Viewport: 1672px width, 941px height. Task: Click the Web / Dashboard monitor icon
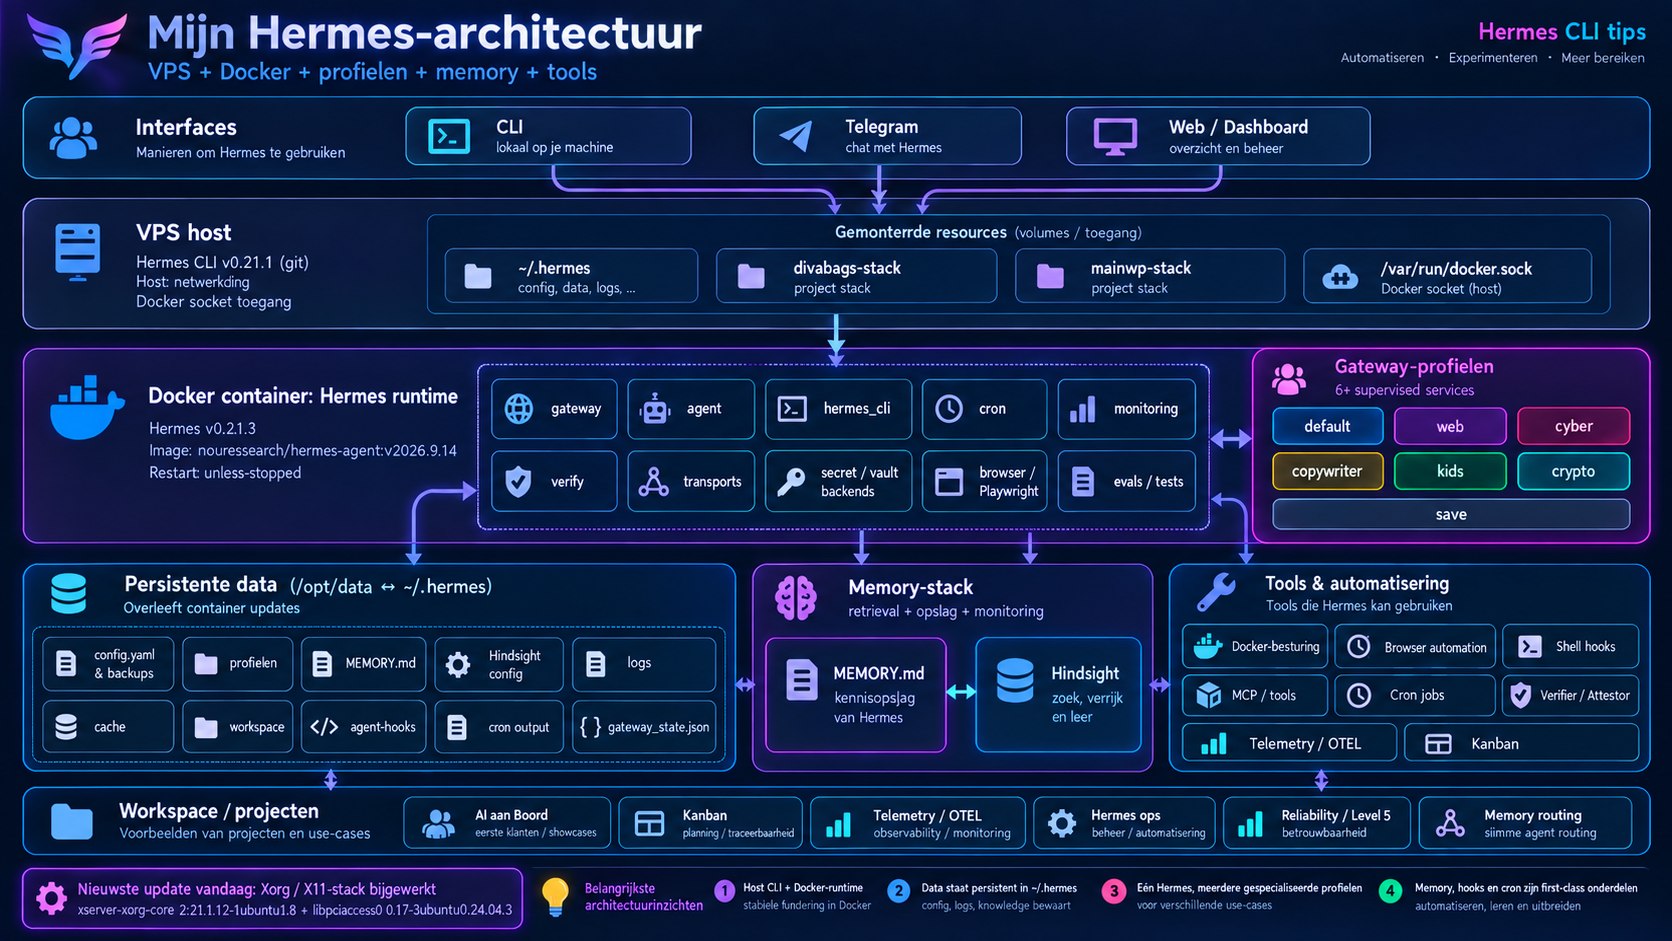point(1115,137)
